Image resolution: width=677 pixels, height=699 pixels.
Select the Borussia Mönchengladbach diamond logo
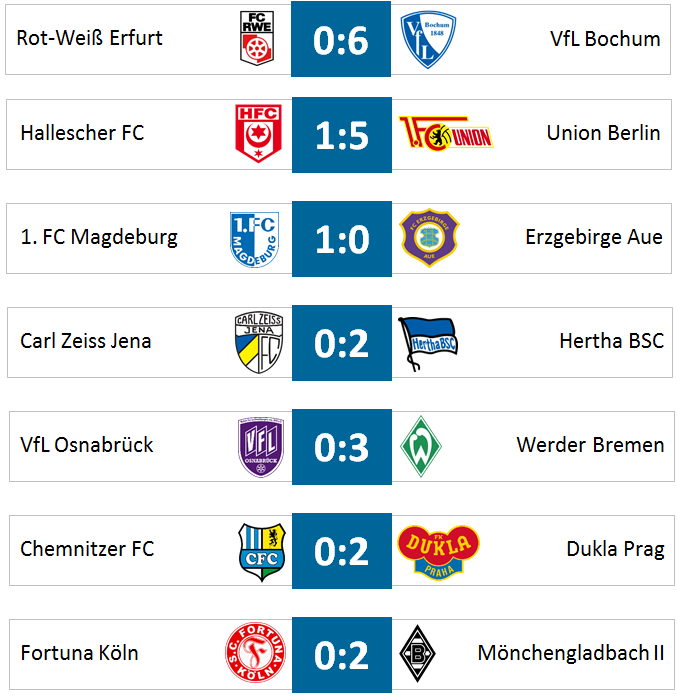click(418, 654)
